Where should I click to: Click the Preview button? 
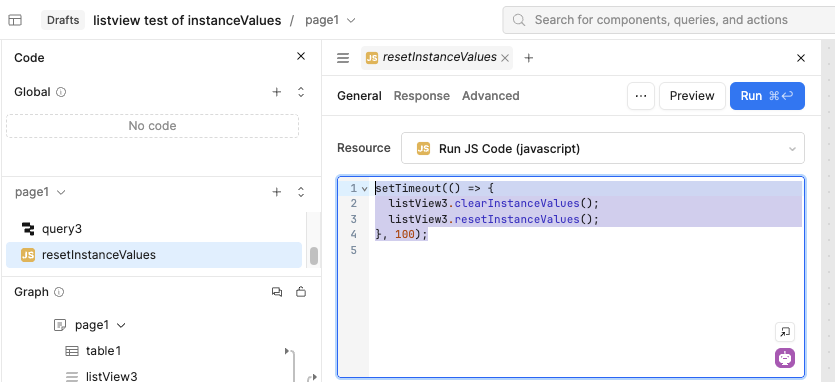pos(692,96)
